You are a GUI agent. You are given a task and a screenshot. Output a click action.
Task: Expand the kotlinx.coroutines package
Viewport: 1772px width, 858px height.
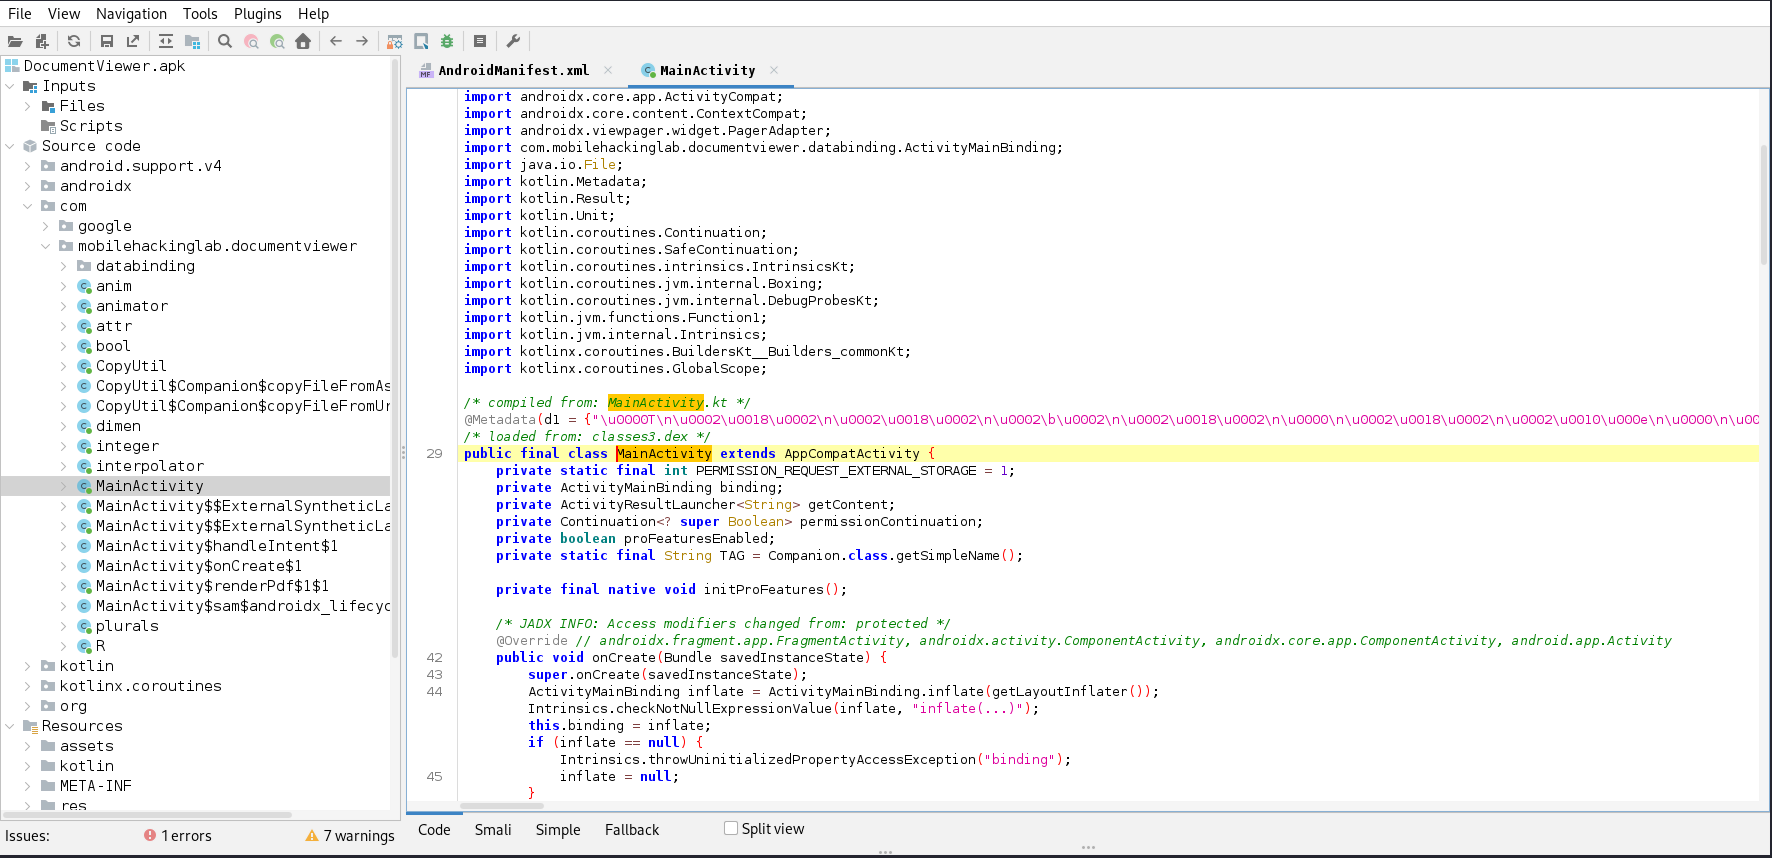pyautogui.click(x=28, y=686)
